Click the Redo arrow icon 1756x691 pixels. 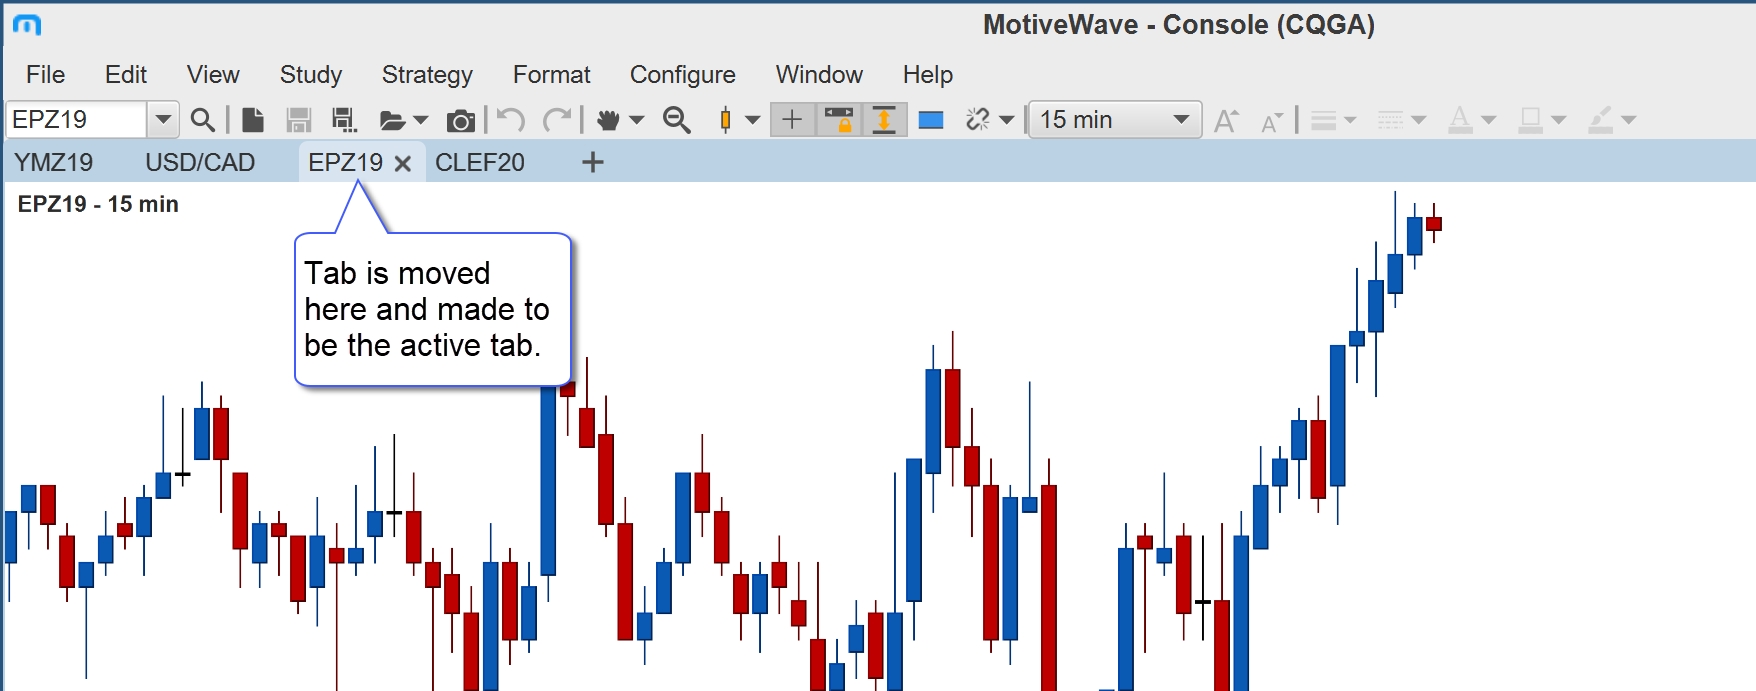click(557, 120)
